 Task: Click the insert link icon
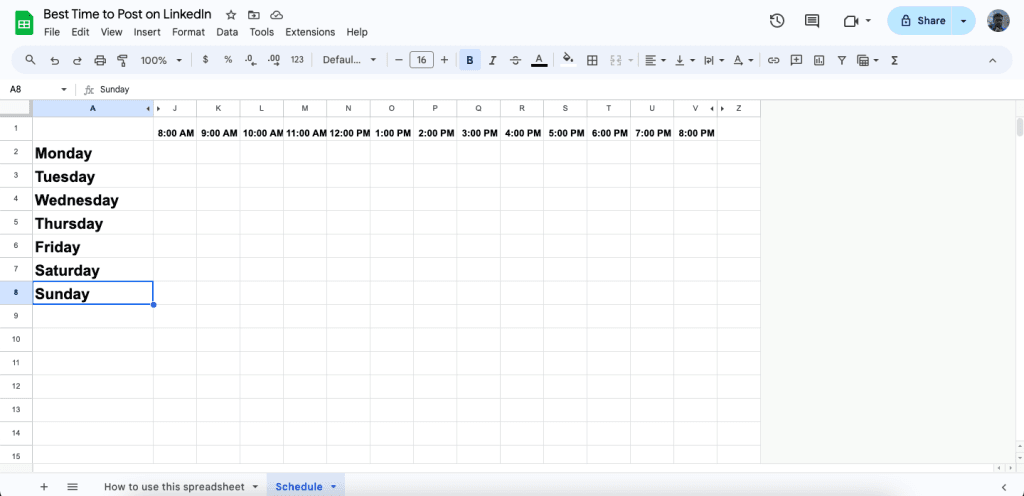[774, 60]
